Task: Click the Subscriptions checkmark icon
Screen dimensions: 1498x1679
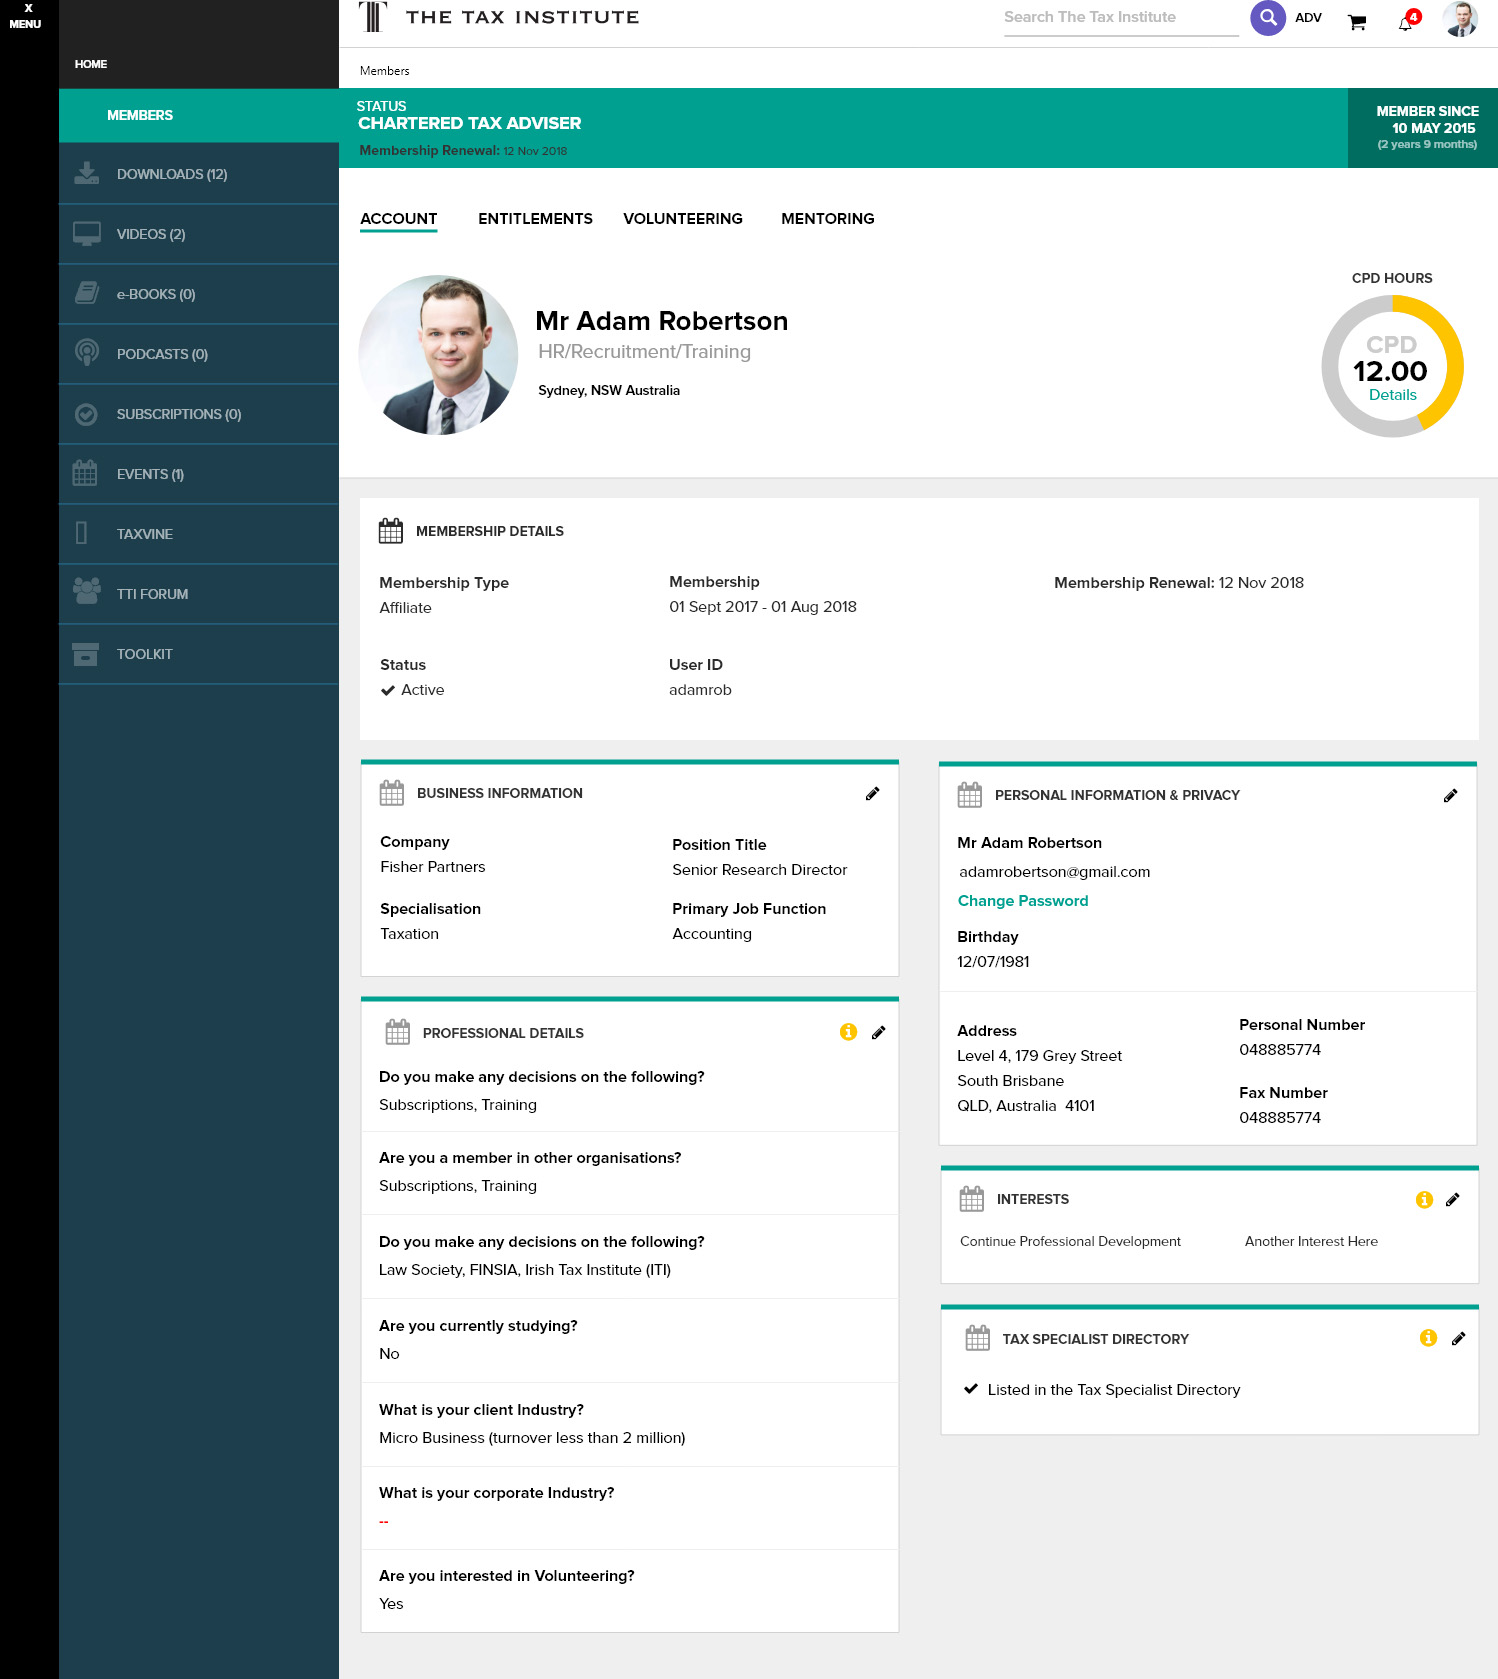Action: pyautogui.click(x=87, y=414)
